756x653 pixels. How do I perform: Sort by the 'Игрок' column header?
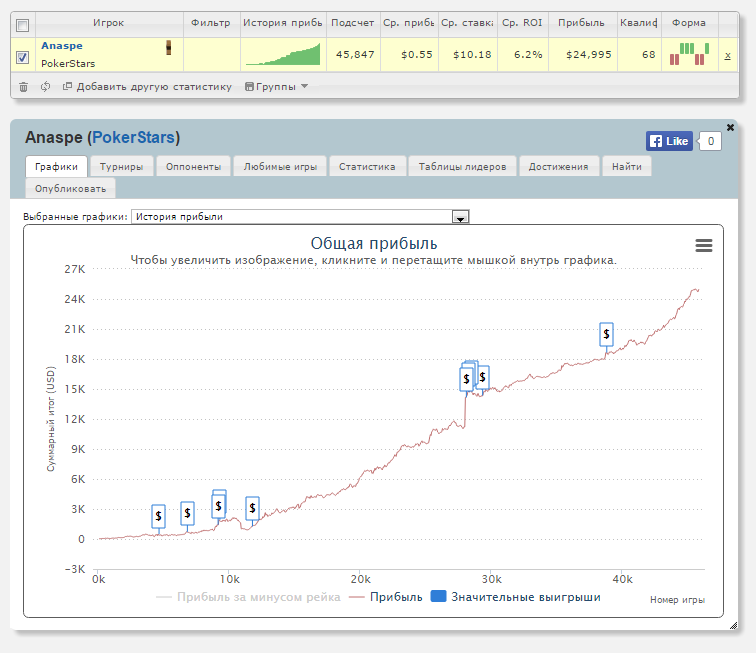point(109,23)
